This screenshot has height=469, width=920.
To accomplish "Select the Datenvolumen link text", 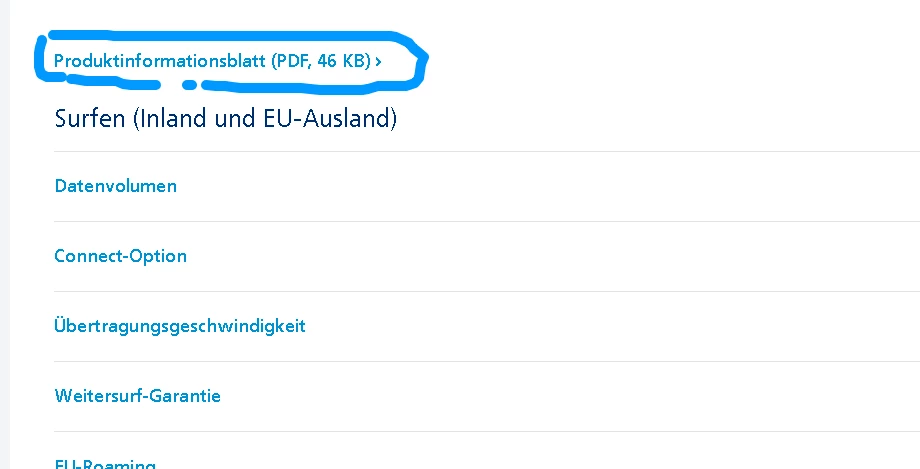I will pos(115,186).
